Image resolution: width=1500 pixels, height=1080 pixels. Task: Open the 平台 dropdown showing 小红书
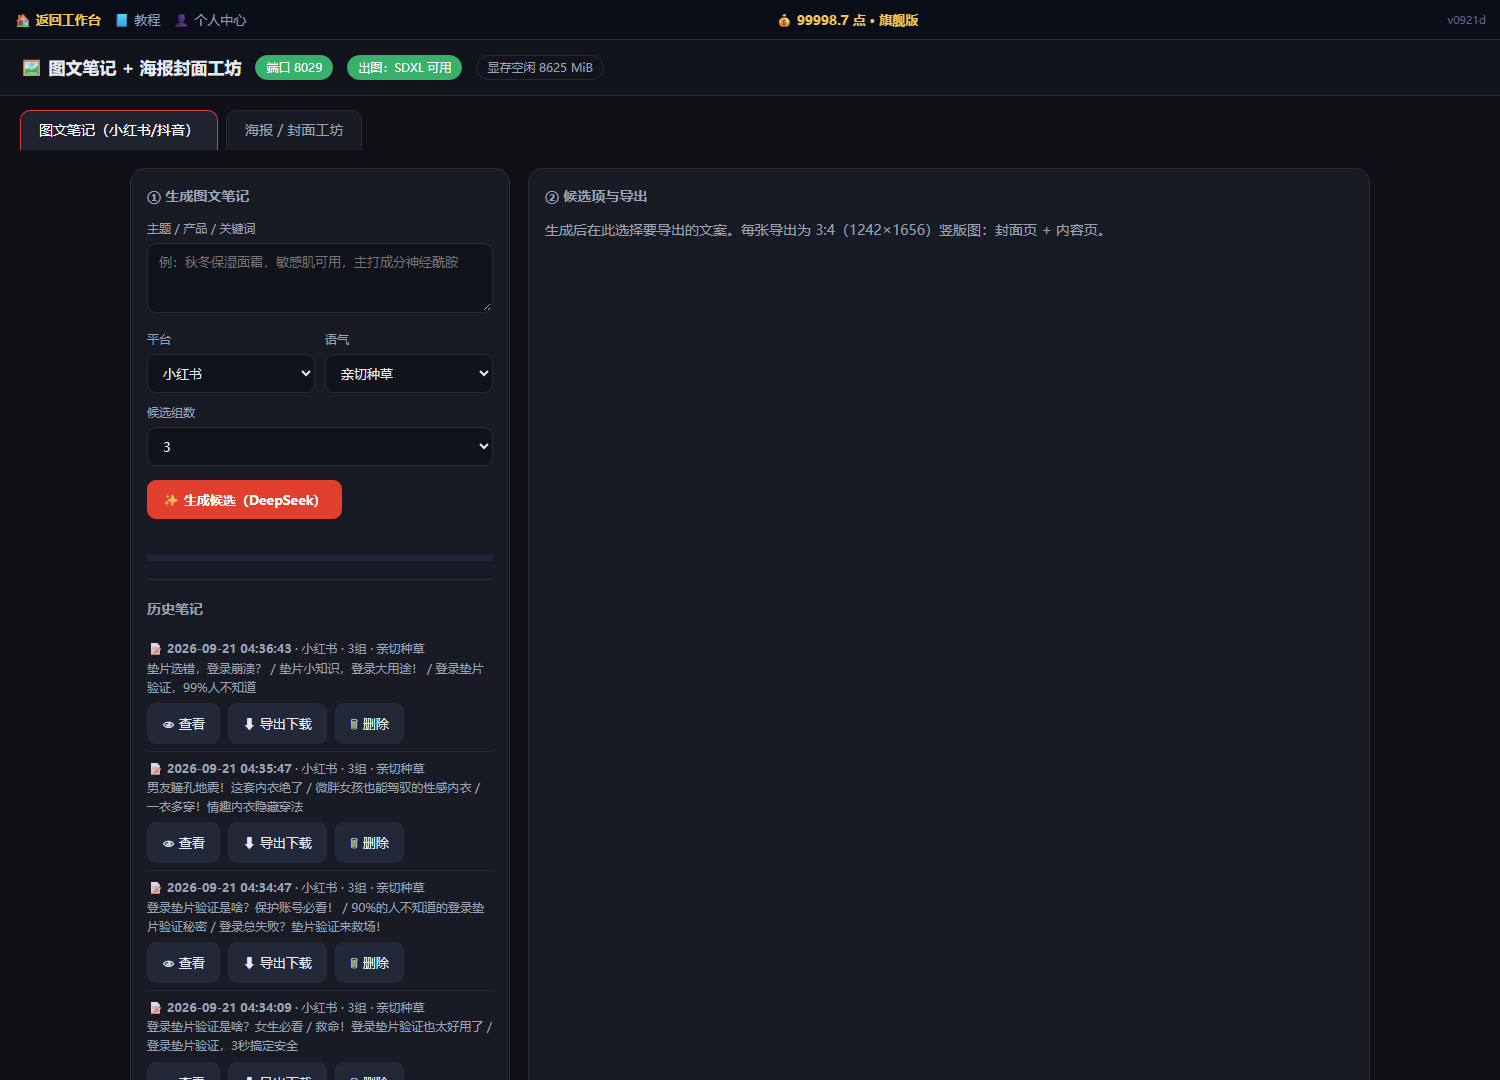[x=231, y=374]
